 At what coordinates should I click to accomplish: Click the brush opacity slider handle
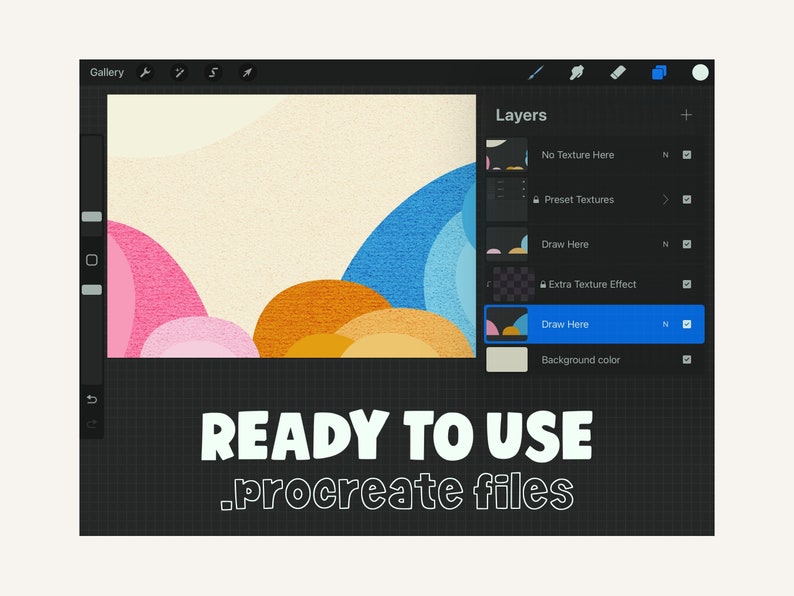92,290
